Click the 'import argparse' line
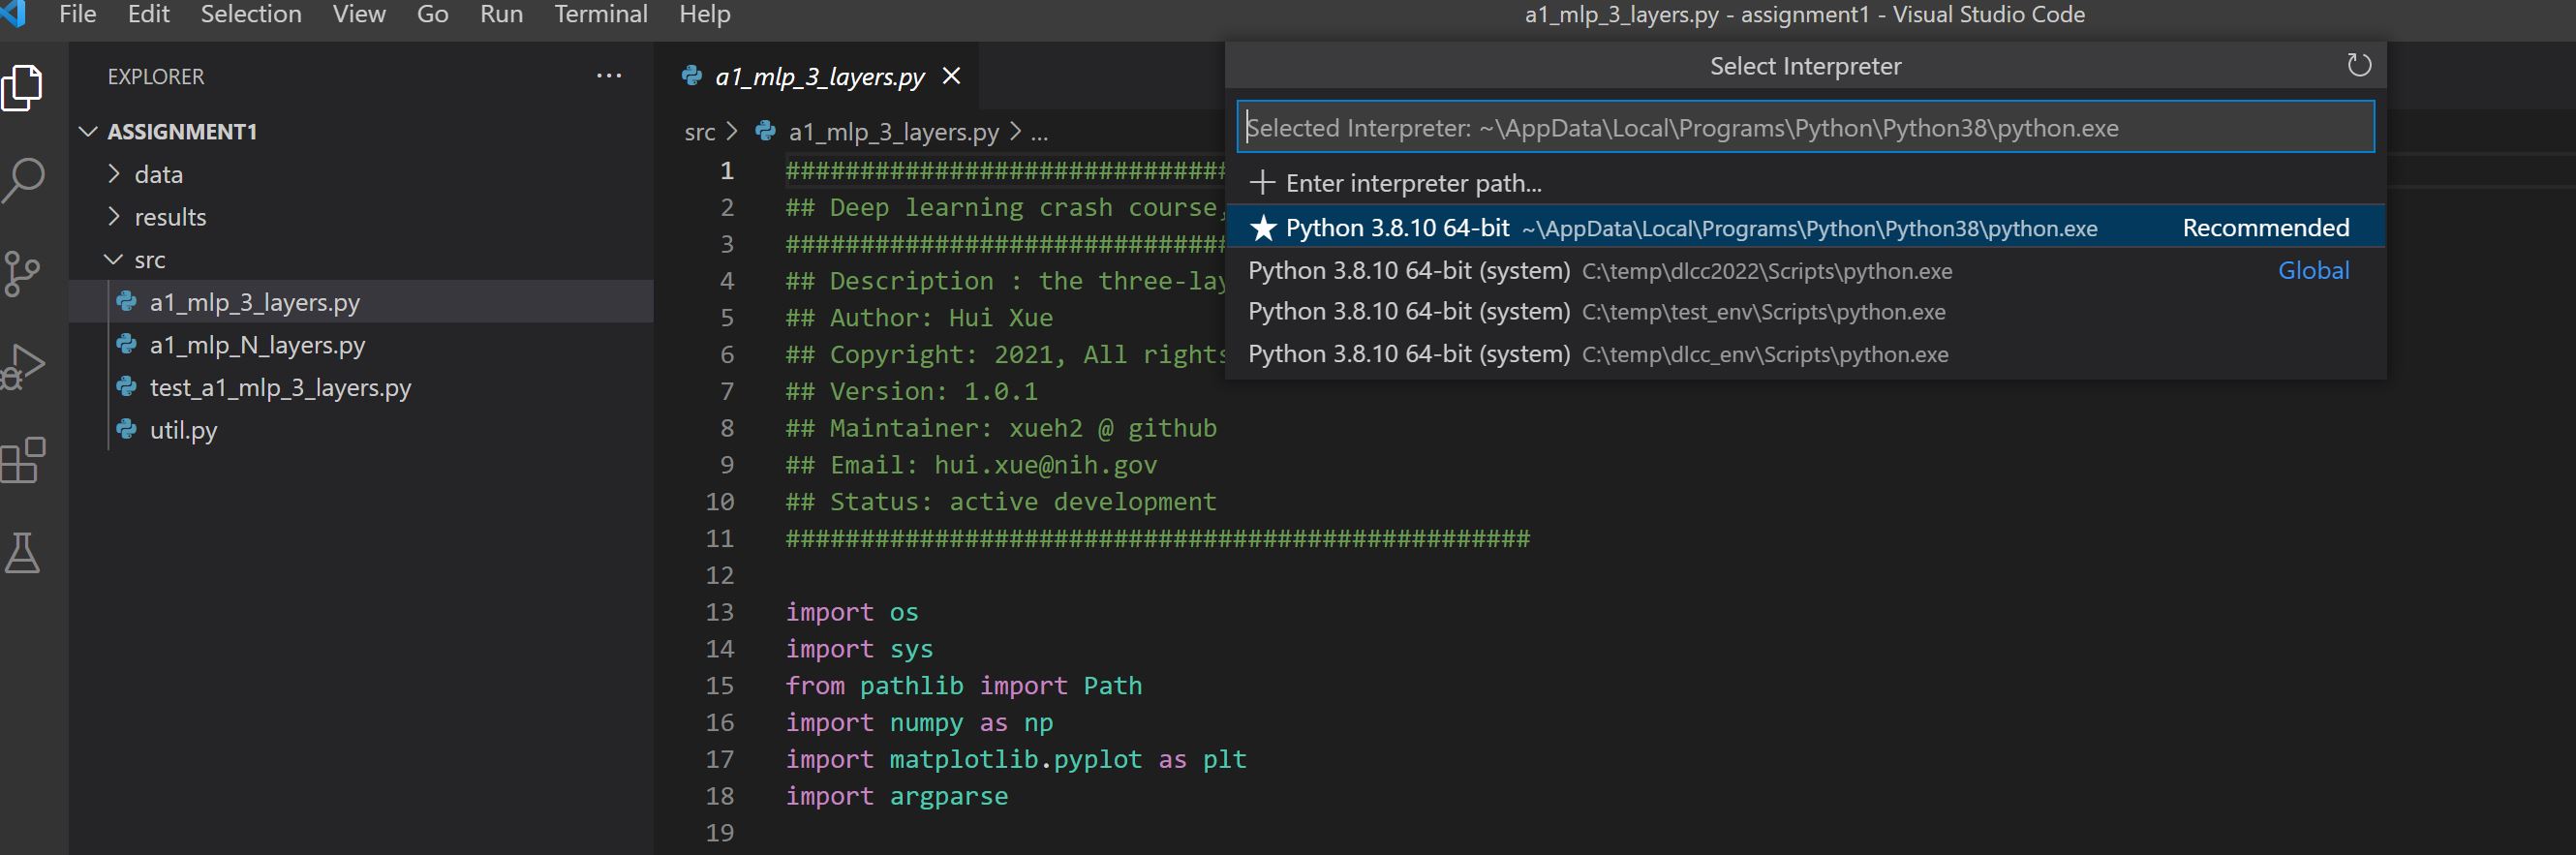Image resolution: width=2576 pixels, height=855 pixels. [896, 796]
